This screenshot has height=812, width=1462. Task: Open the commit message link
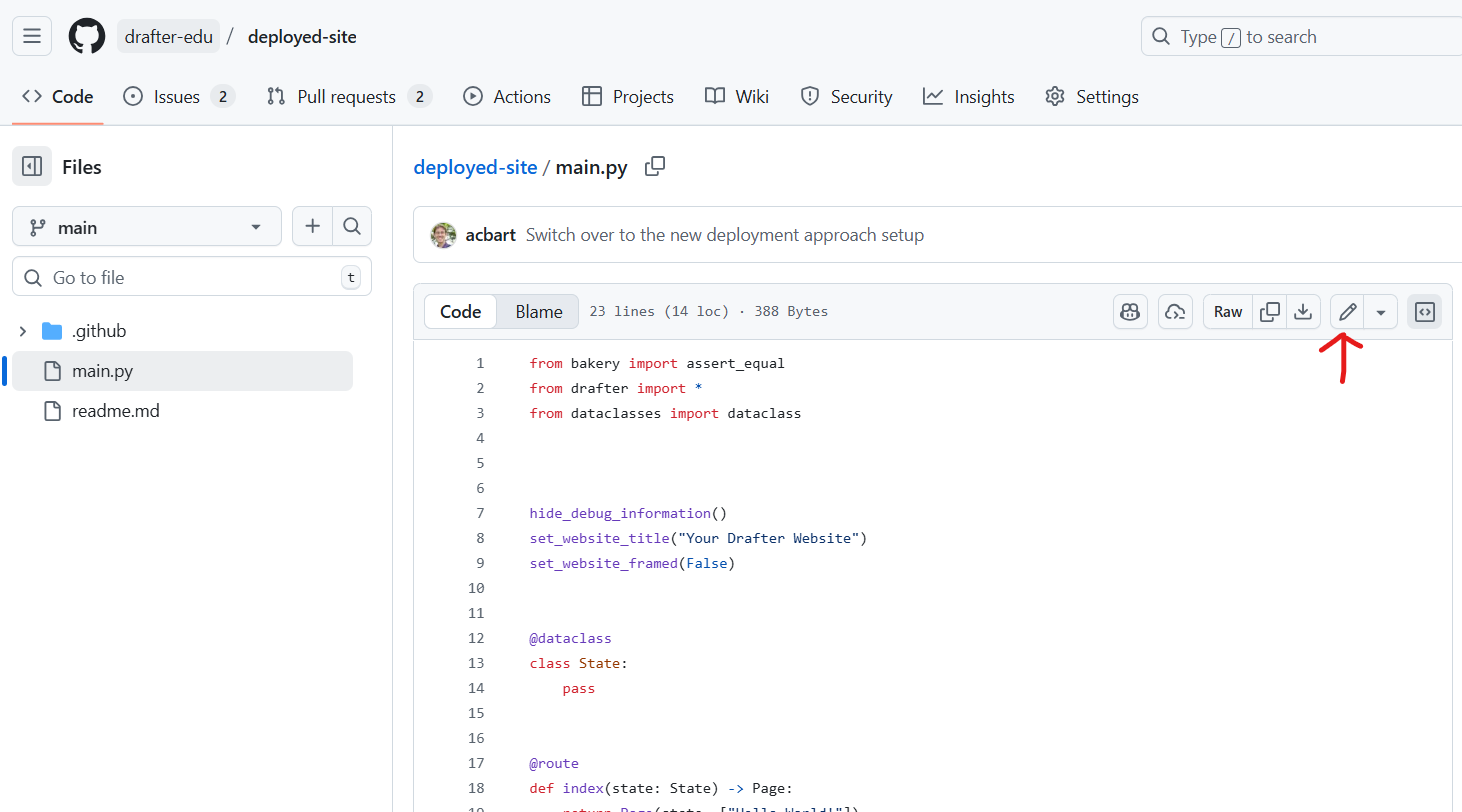pos(725,235)
